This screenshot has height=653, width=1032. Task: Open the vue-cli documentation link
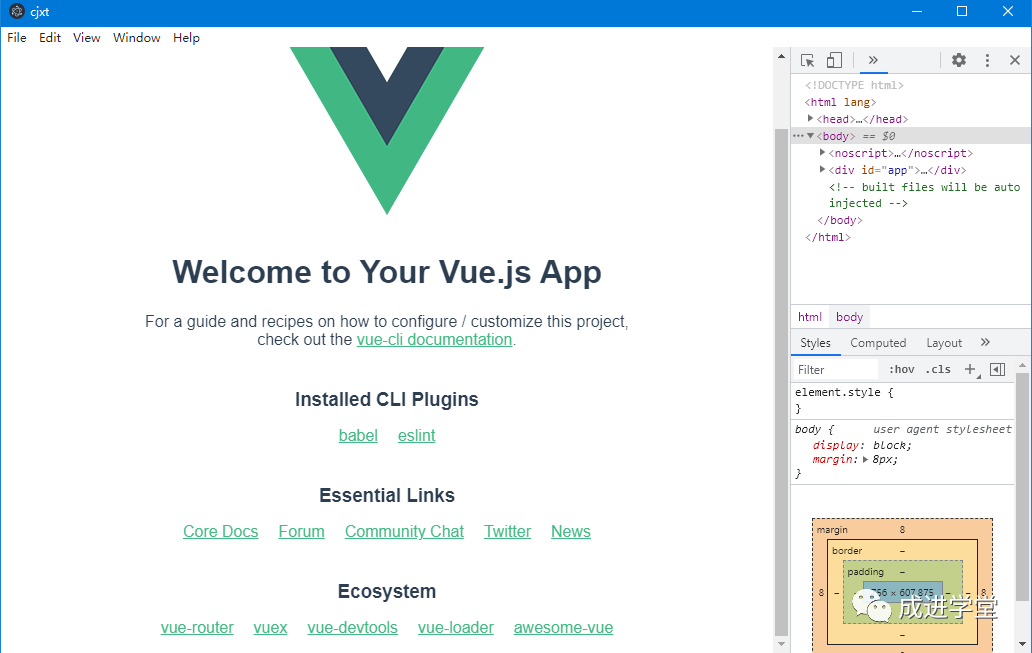[434, 340]
